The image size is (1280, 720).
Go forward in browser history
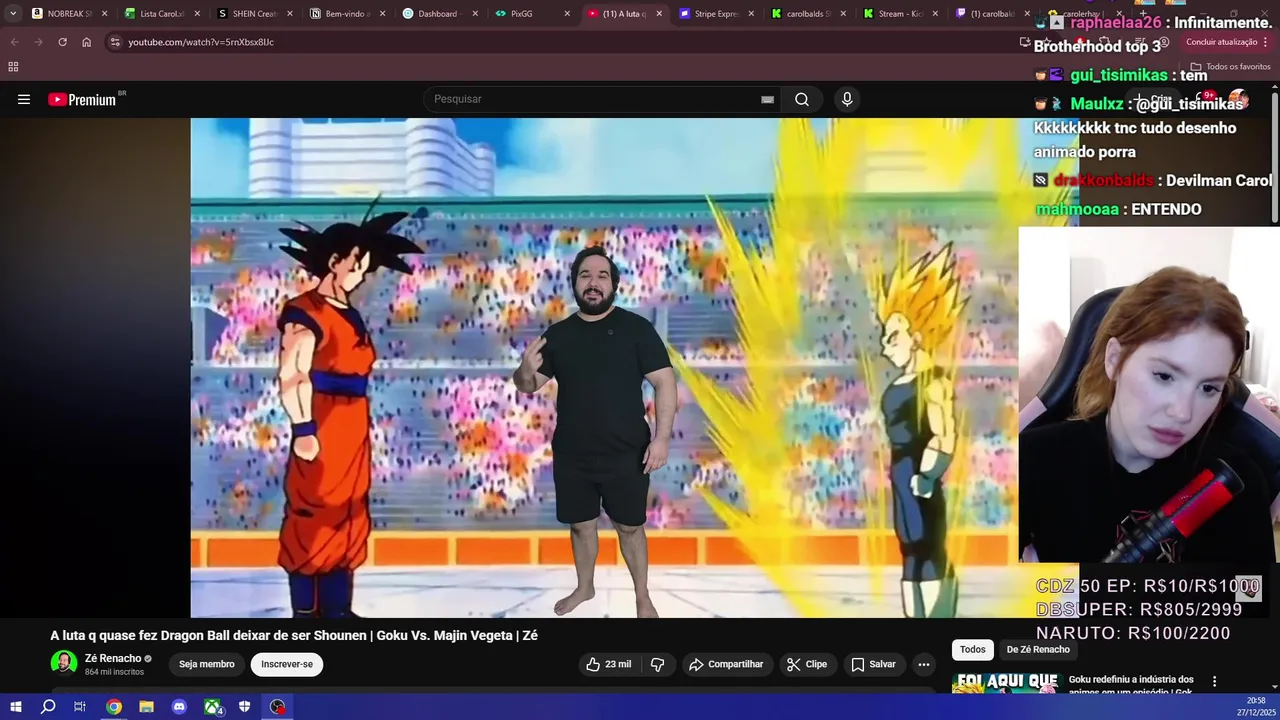[38, 42]
